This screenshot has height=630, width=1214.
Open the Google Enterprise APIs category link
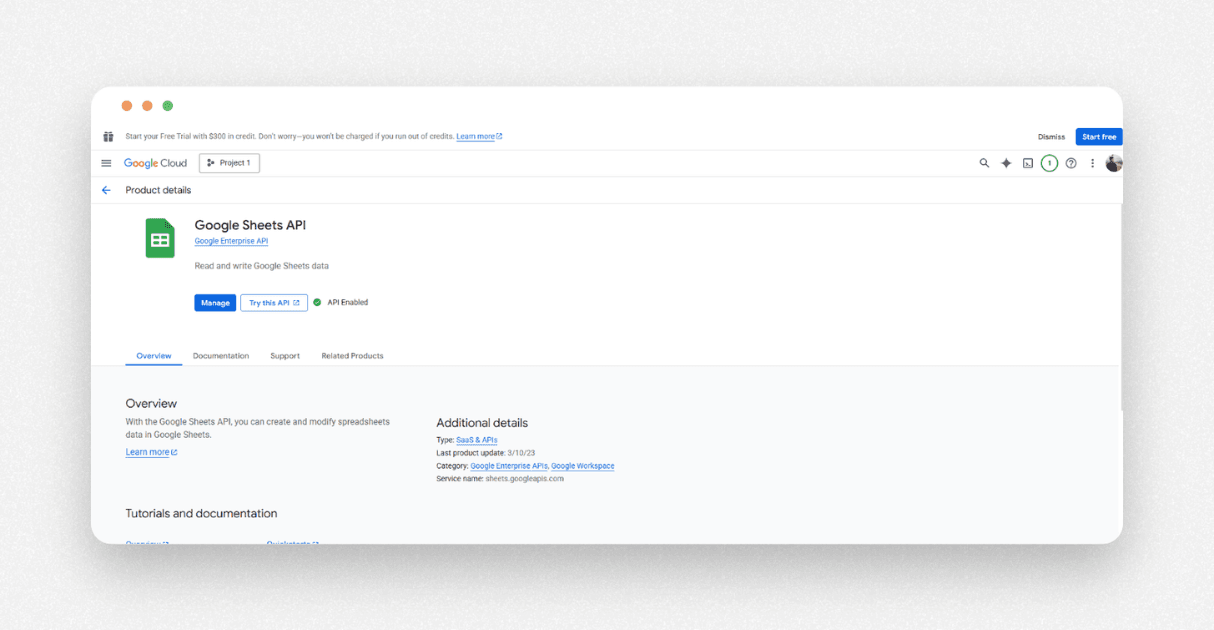(x=509, y=466)
